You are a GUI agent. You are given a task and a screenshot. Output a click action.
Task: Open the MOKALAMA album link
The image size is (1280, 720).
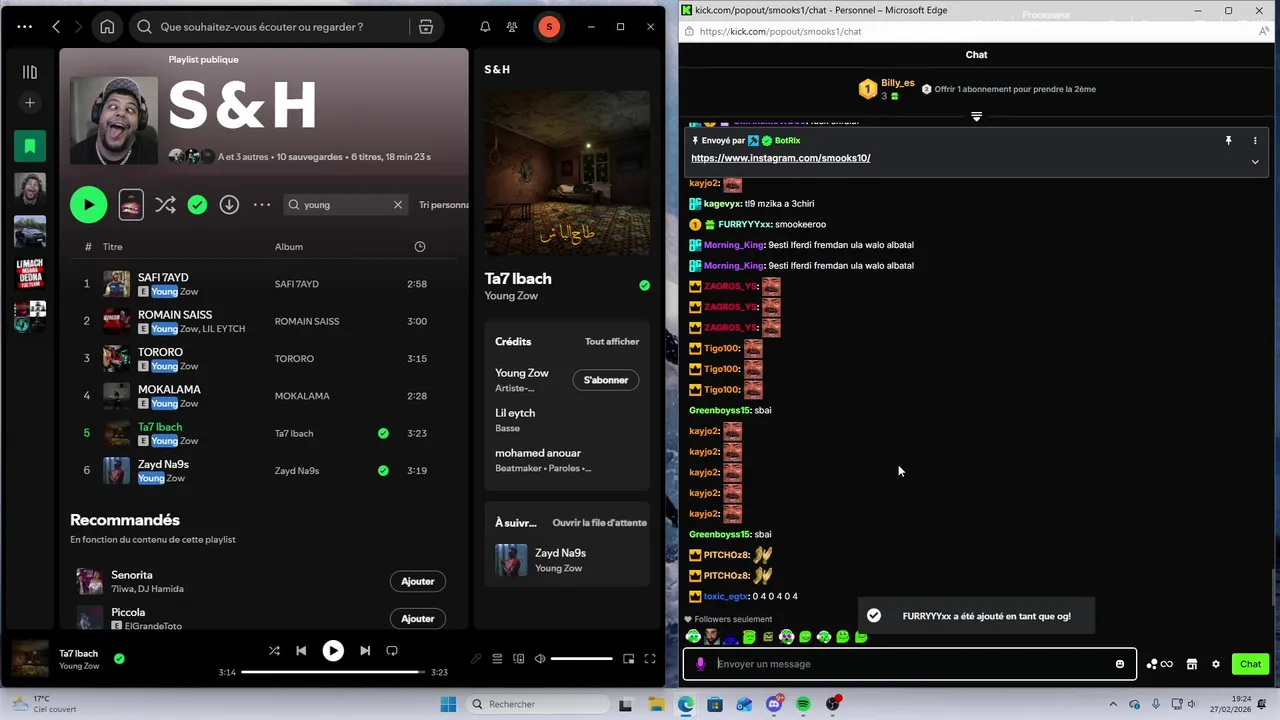[x=302, y=396]
